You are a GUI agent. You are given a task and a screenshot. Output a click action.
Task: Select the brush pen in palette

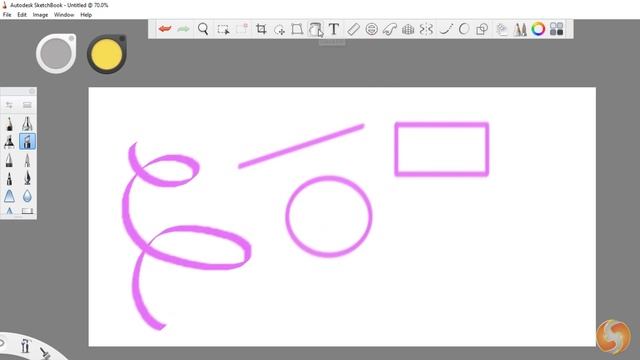(x=9, y=178)
